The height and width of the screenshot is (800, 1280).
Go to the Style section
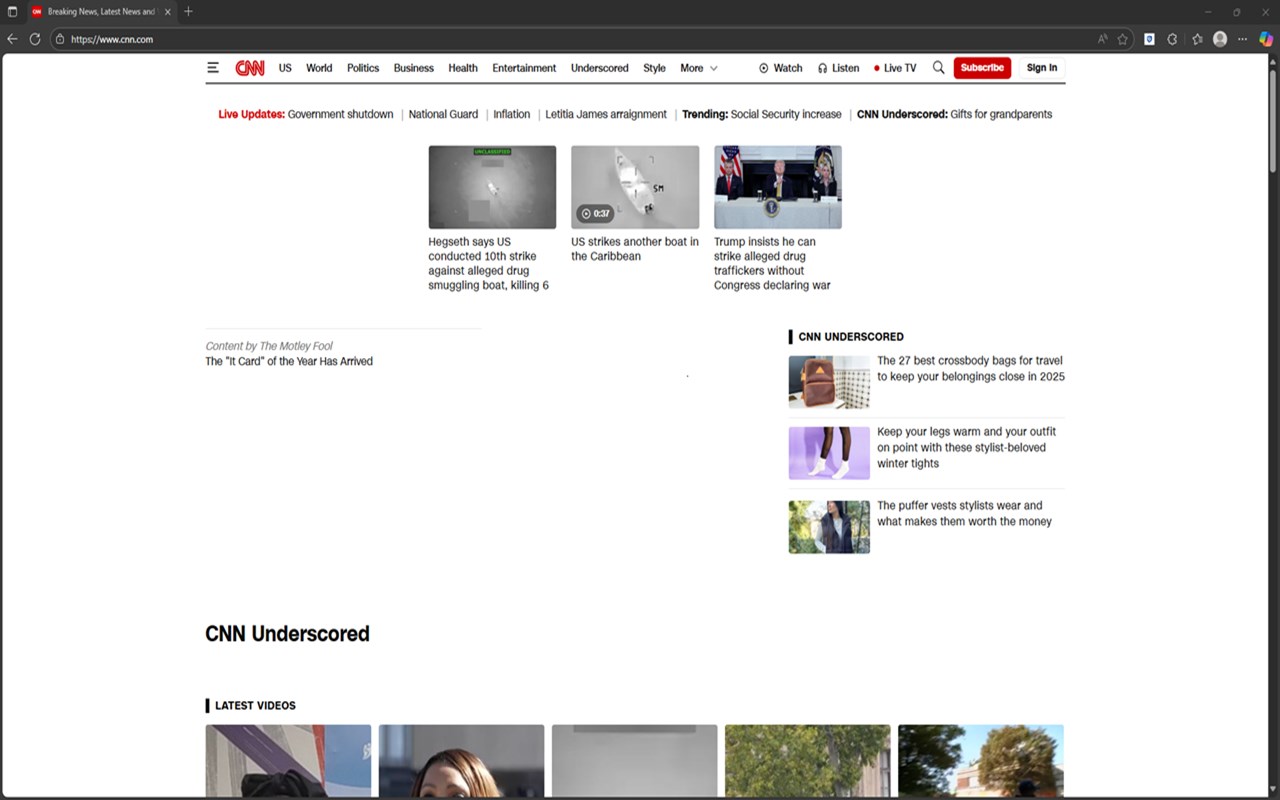[x=655, y=68]
